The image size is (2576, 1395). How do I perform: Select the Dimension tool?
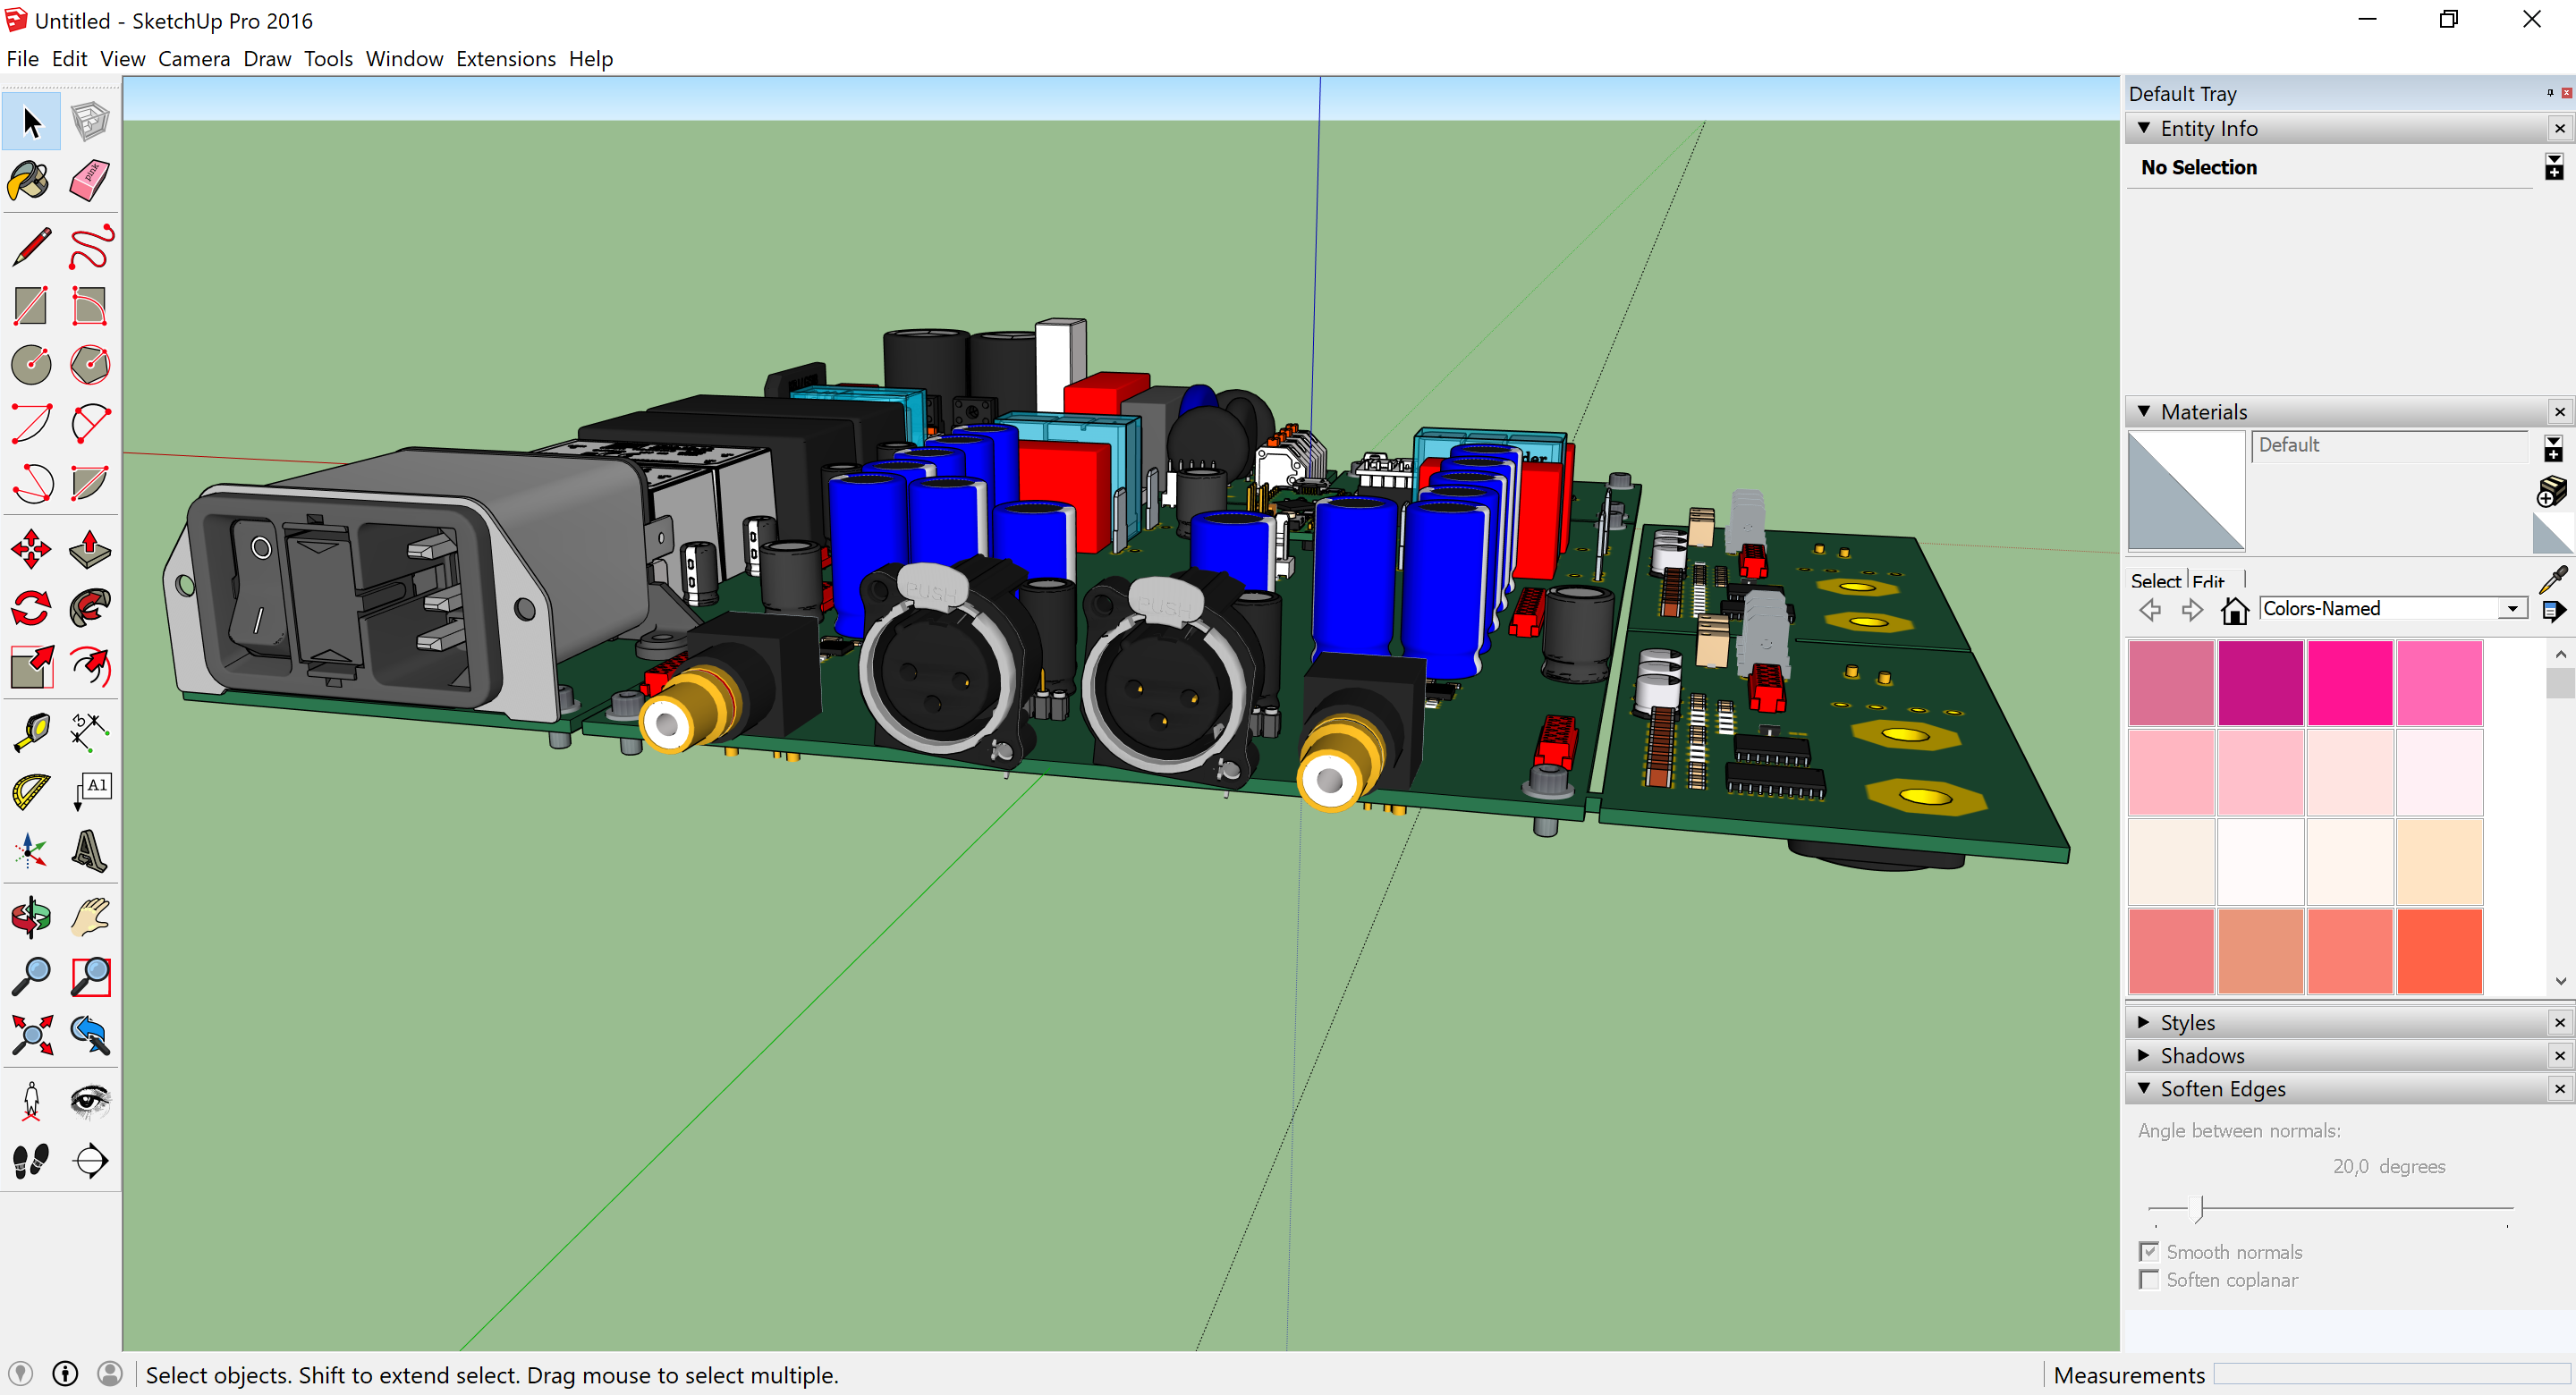[x=90, y=733]
